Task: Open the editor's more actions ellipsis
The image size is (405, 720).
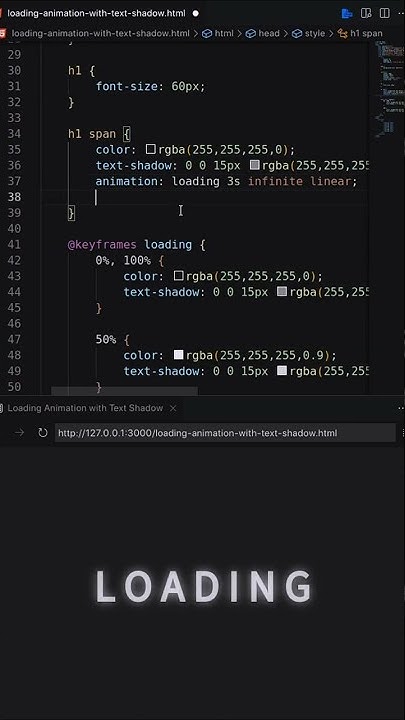Action: [x=401, y=13]
